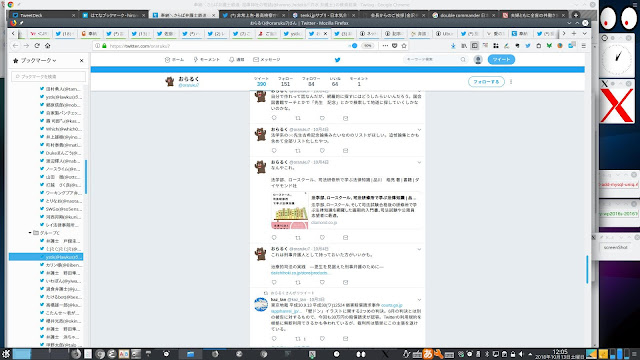
Task: Open chevron menu on kaz_law tweet
Action: [419, 300]
